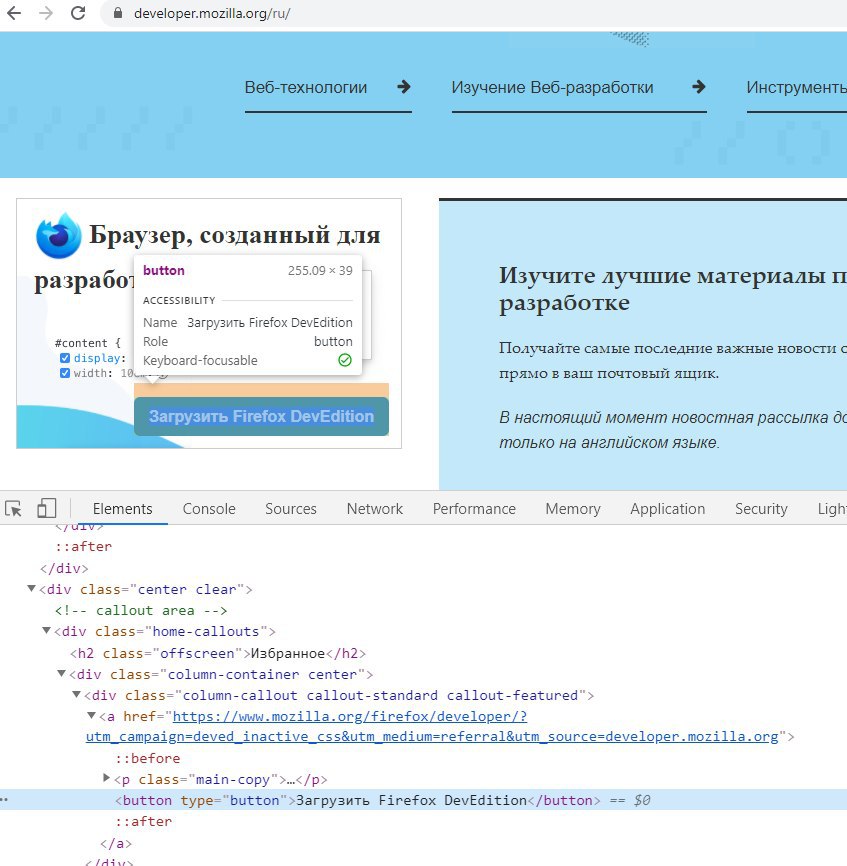The image size is (847, 866).
Task: Select the closing </a> tag row
Action: coord(116,843)
